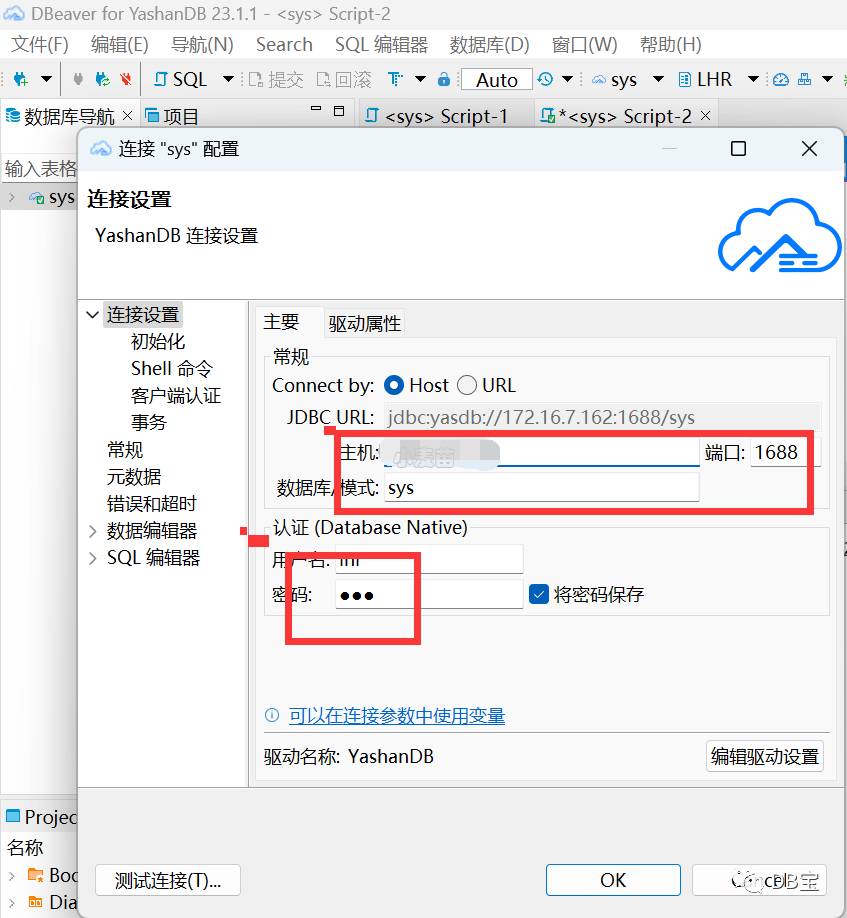Click the blue lock icon in toolbar
Viewport: 847px width, 918px height.
444,79
